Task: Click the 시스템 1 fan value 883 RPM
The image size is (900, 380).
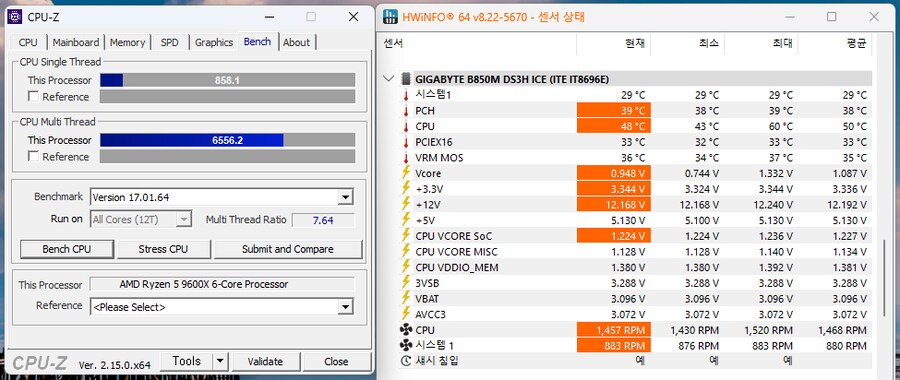Action: [x=614, y=346]
